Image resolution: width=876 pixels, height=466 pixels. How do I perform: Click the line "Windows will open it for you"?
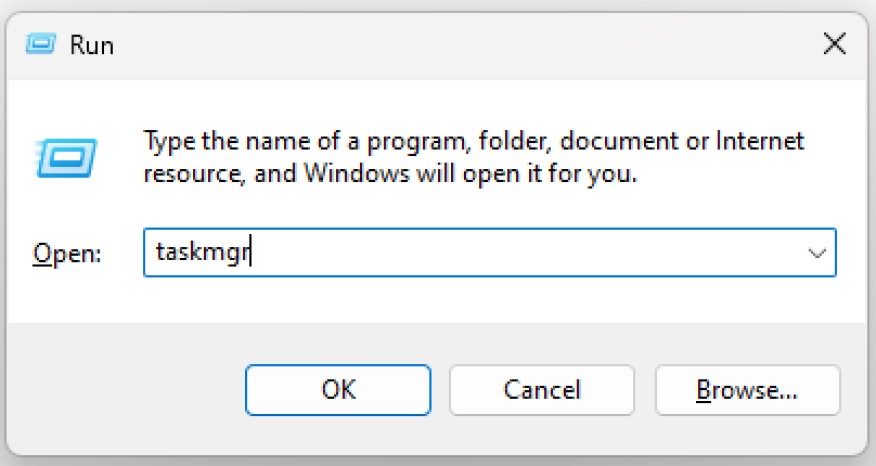point(470,173)
